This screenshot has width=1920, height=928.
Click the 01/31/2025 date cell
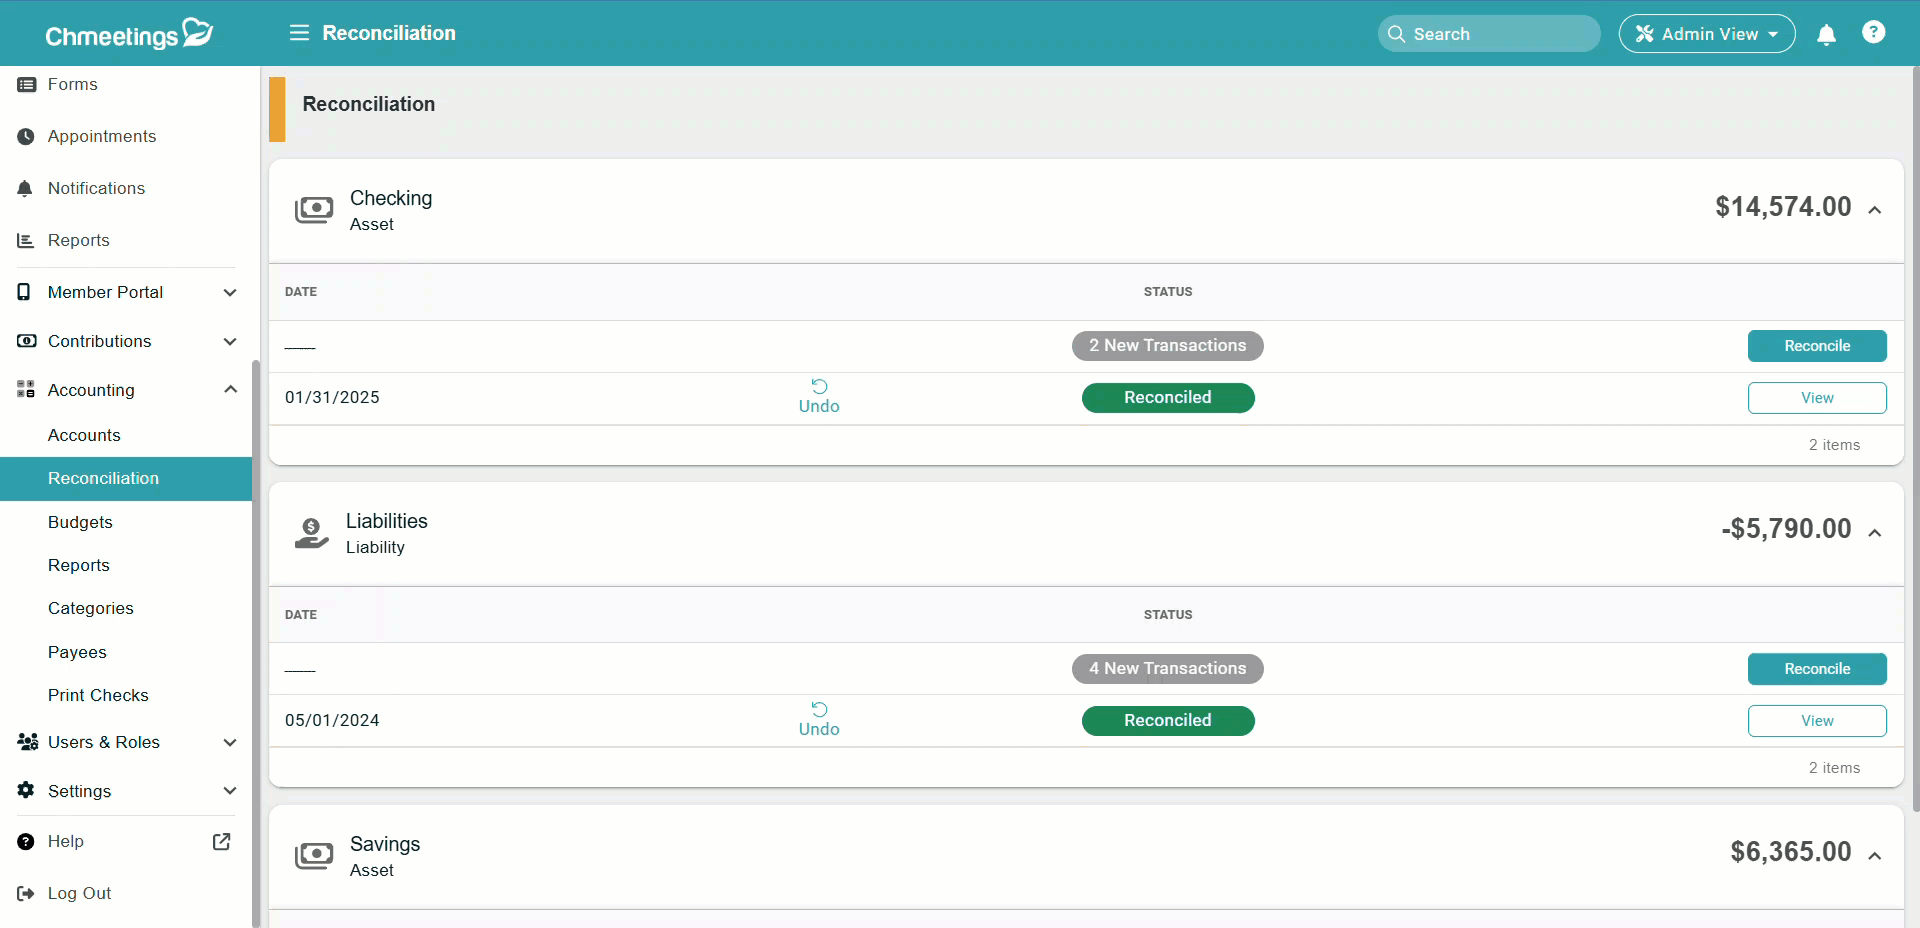coord(332,398)
